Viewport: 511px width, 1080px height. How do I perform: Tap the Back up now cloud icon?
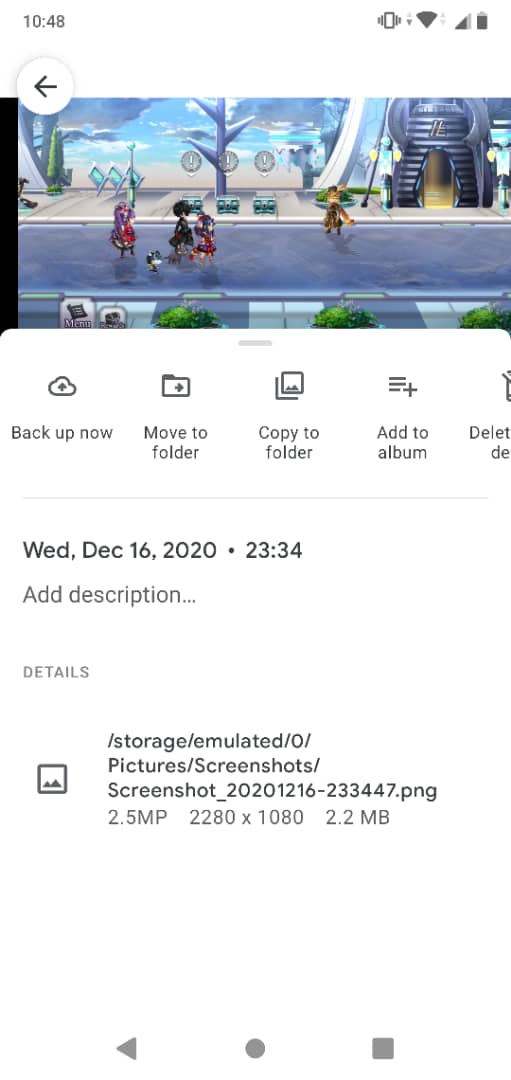(62, 386)
